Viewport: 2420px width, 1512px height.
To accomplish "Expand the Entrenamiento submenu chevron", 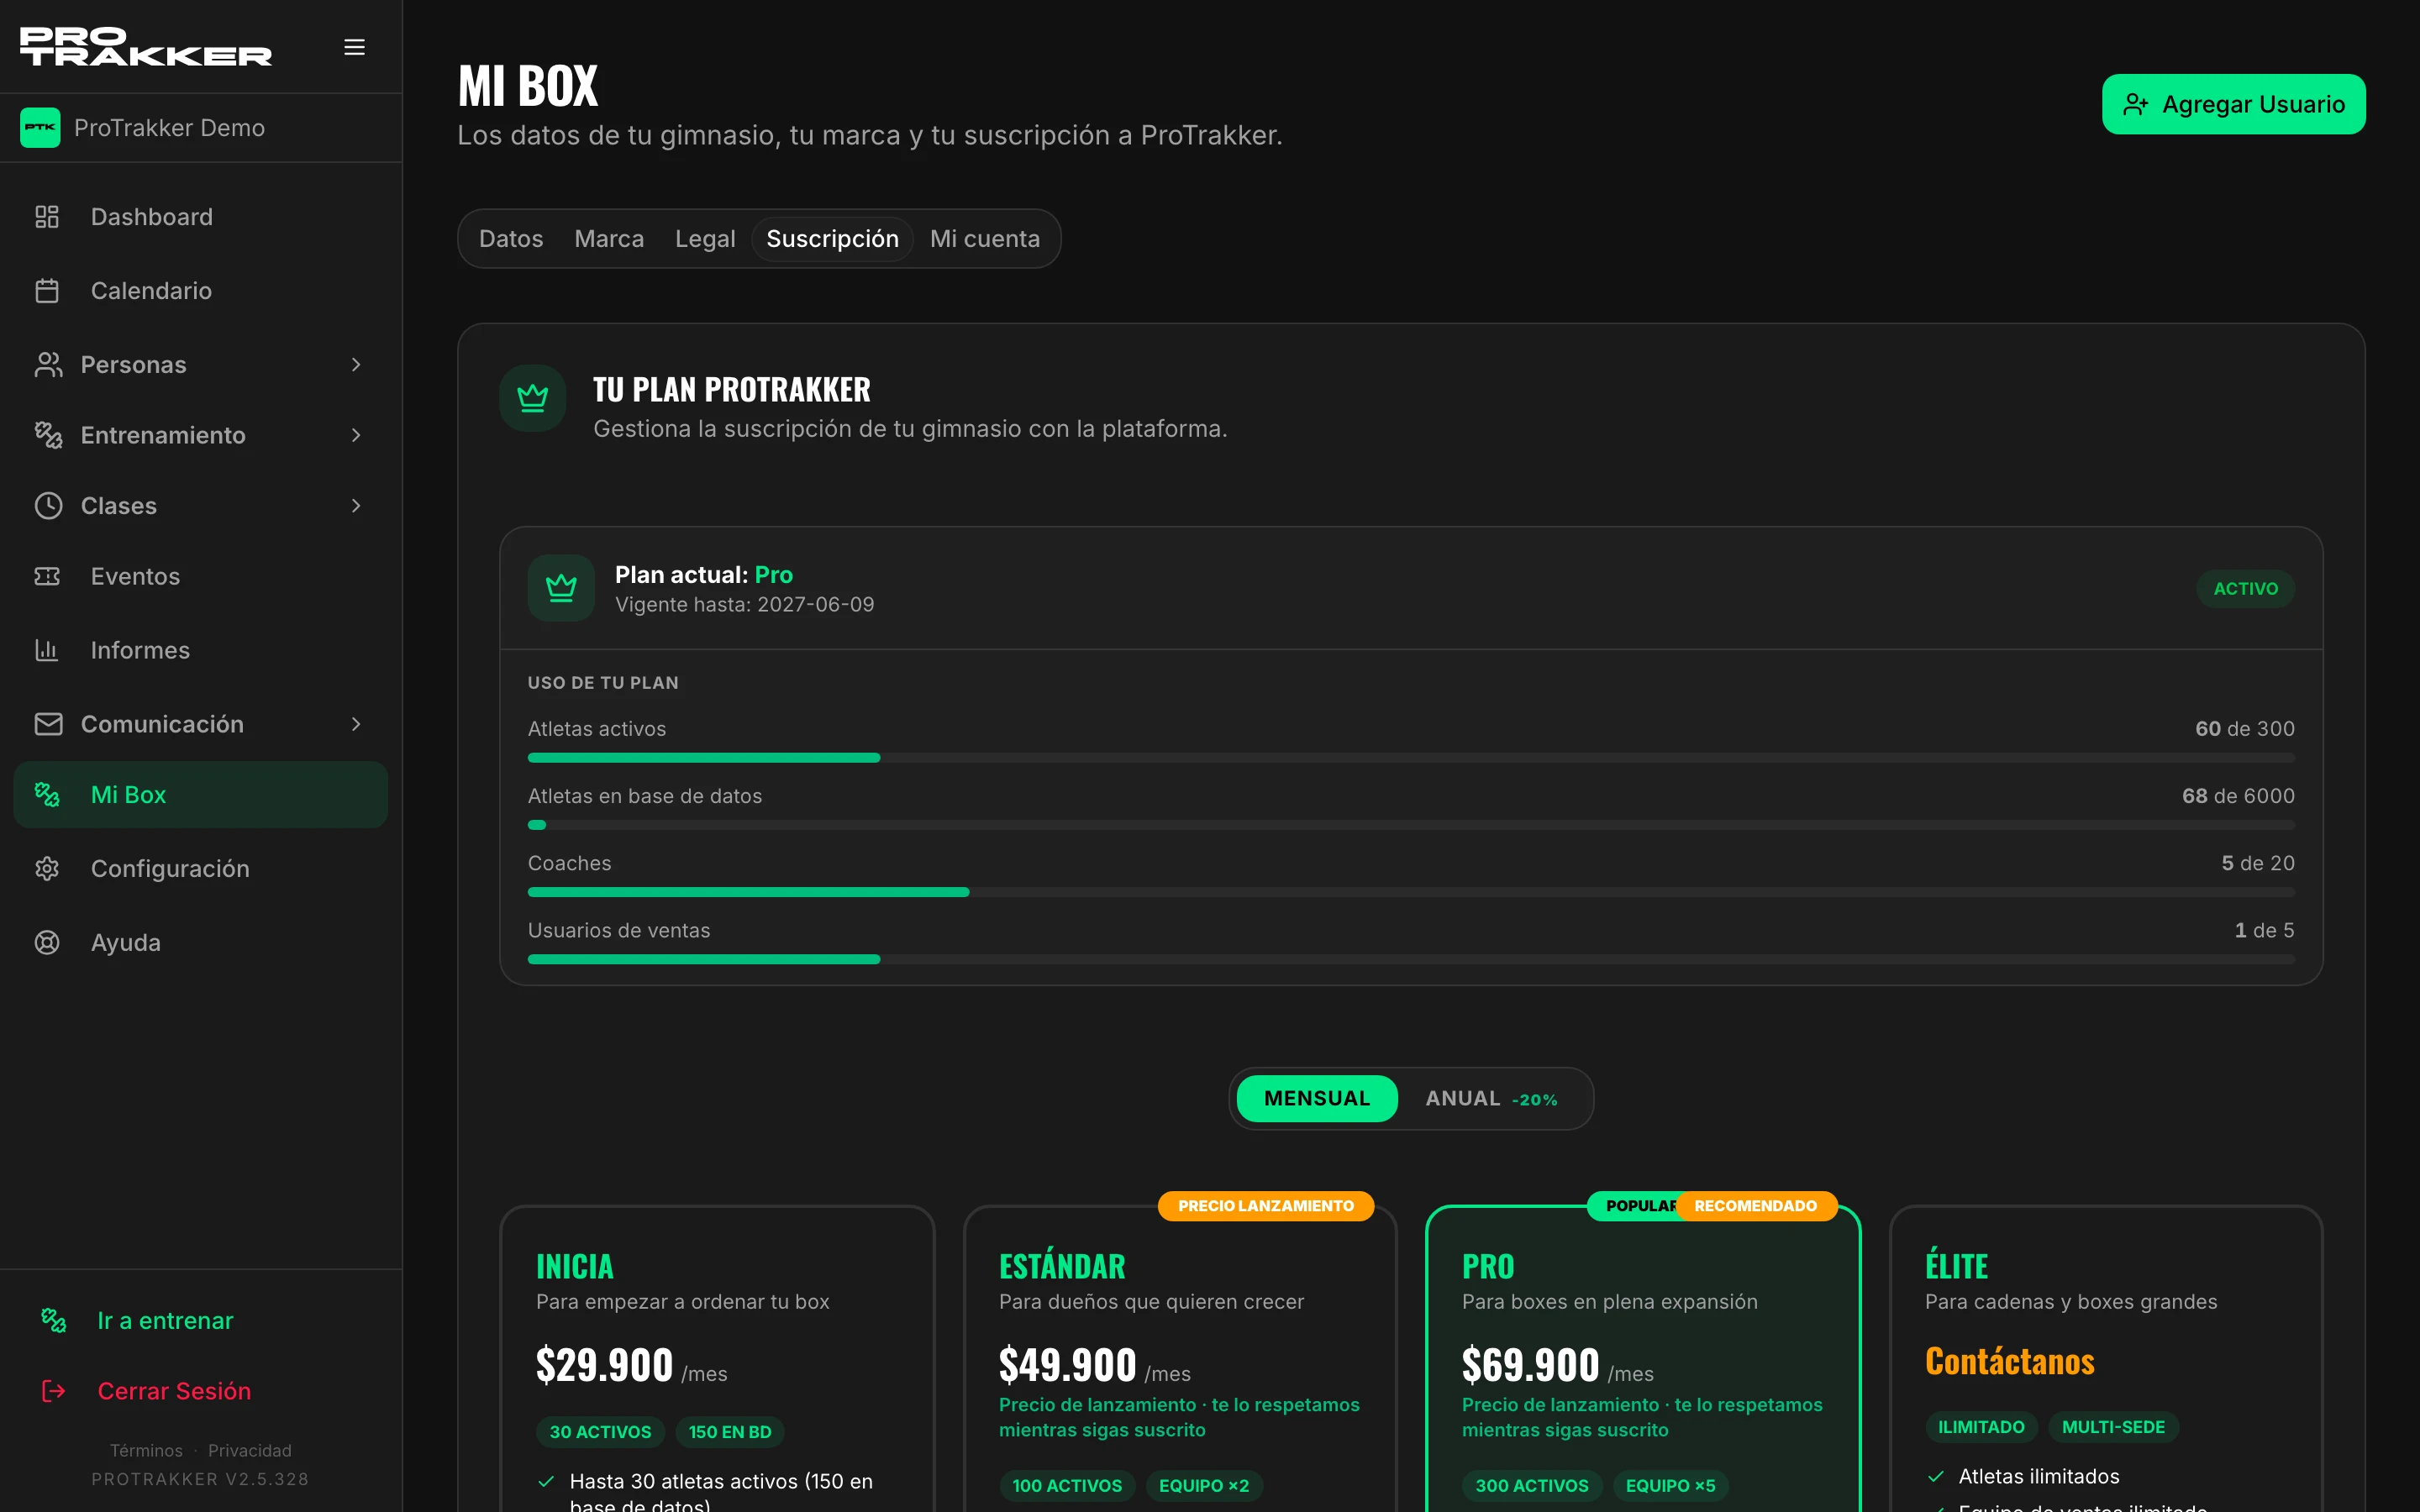I will click(356, 435).
